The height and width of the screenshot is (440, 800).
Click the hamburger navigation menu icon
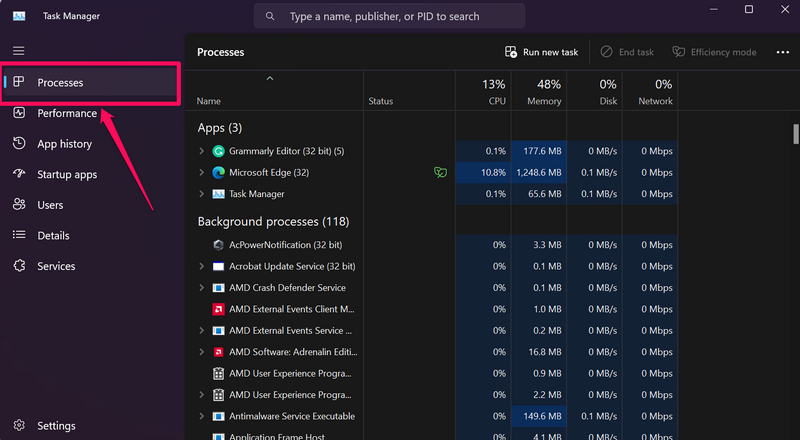tap(18, 51)
